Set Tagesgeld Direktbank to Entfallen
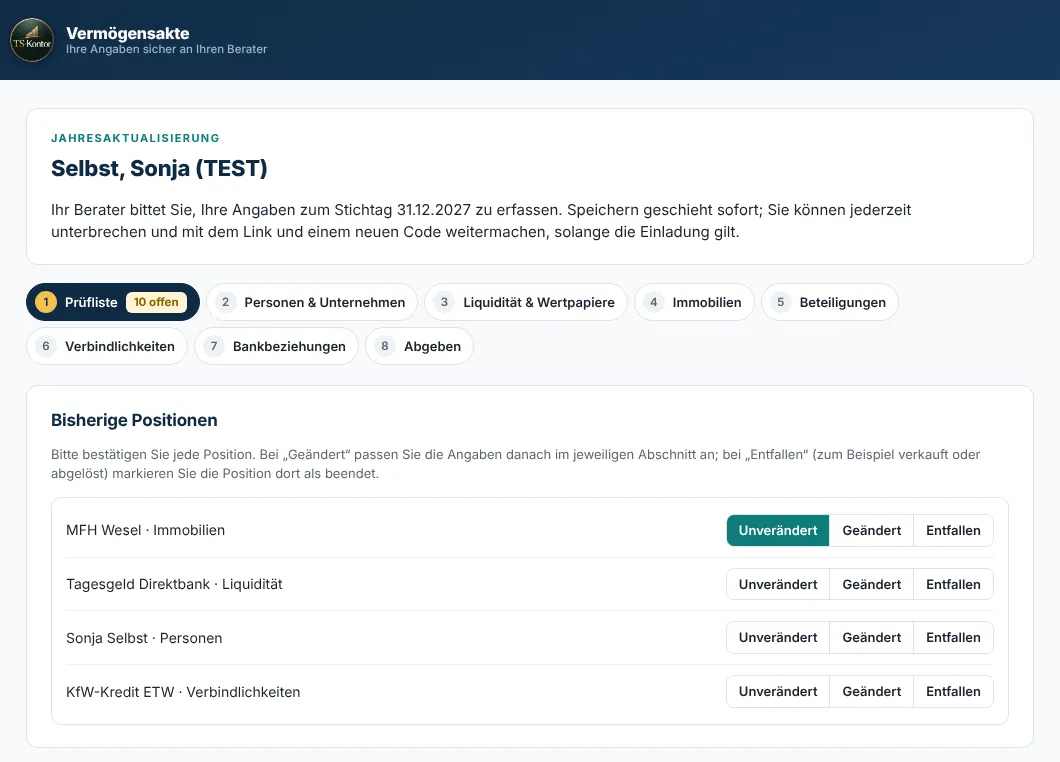Viewport: 1060px width, 762px height. pyautogui.click(x=953, y=584)
